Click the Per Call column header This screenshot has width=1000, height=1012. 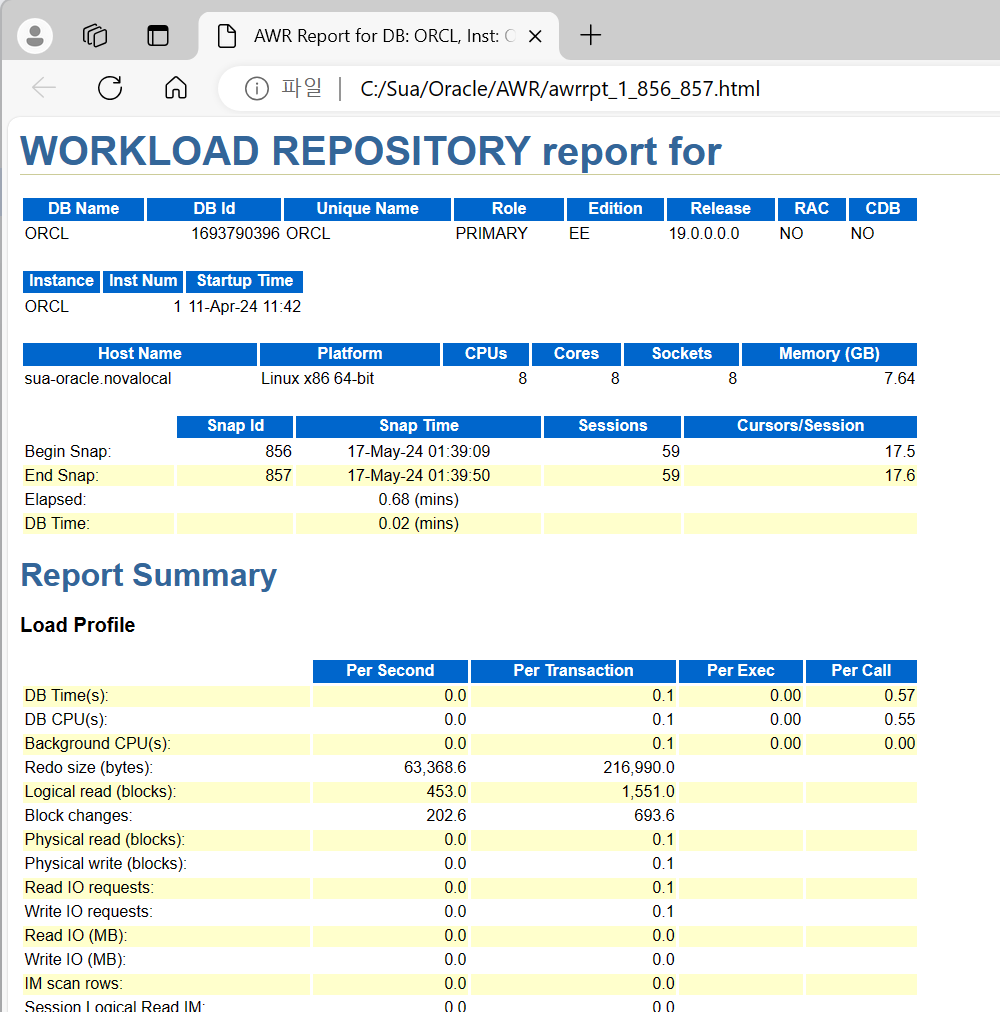tap(861, 671)
